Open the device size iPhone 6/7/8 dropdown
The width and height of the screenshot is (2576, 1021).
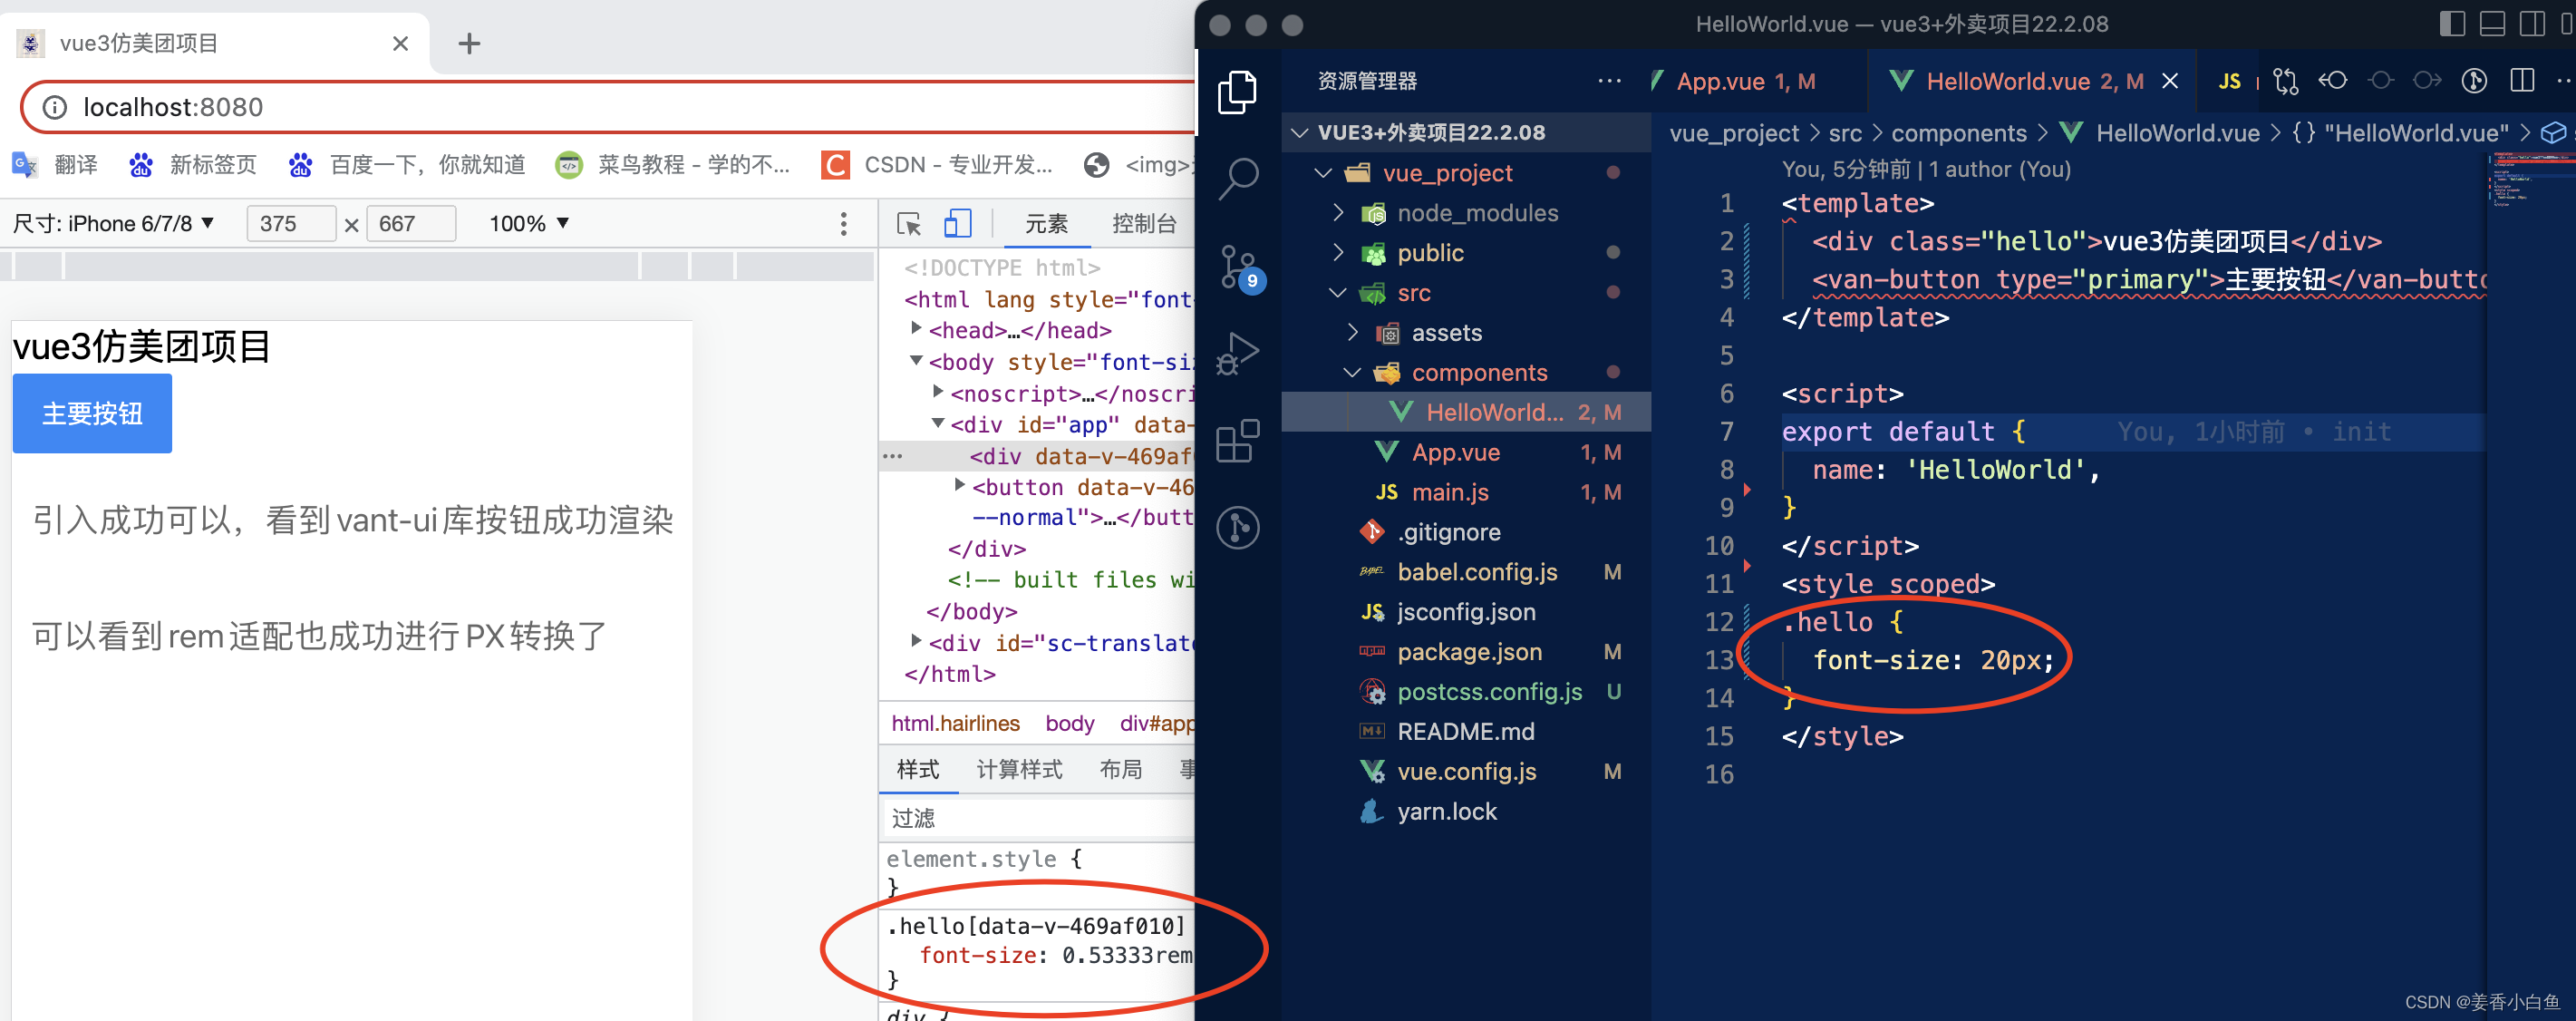pos(113,223)
